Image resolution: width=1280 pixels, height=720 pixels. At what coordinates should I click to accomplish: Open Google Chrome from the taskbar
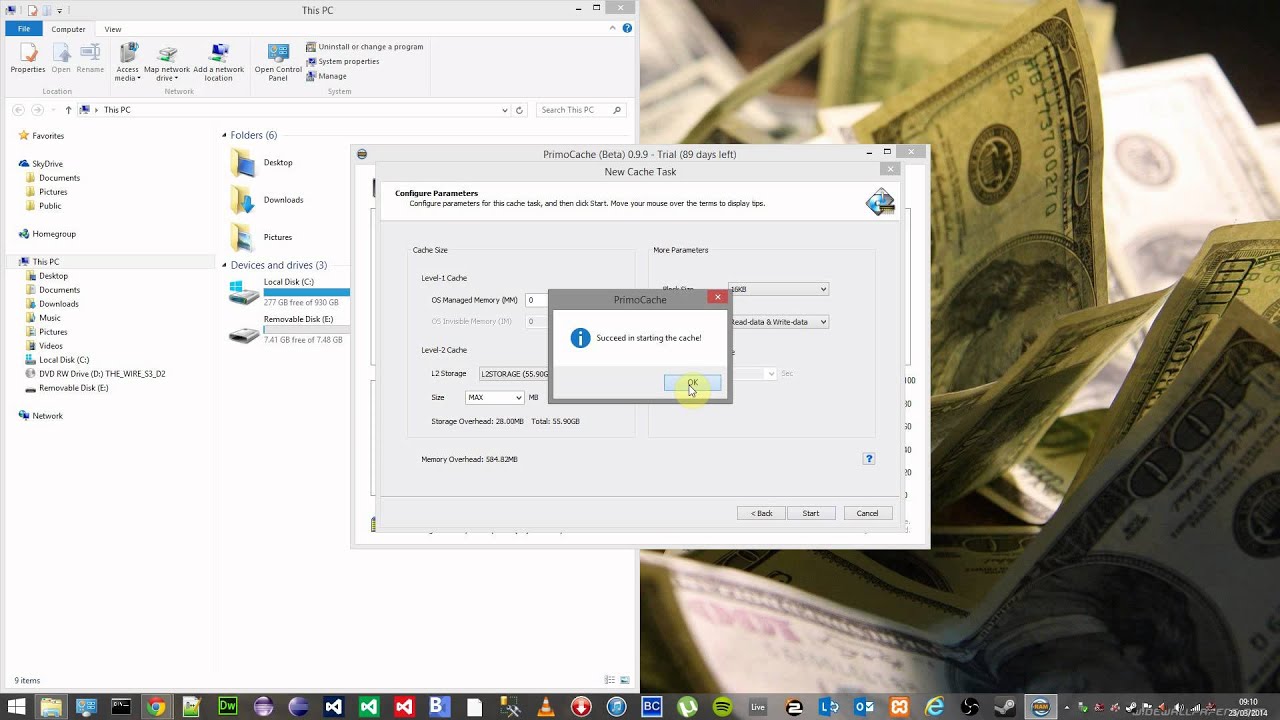[156, 707]
